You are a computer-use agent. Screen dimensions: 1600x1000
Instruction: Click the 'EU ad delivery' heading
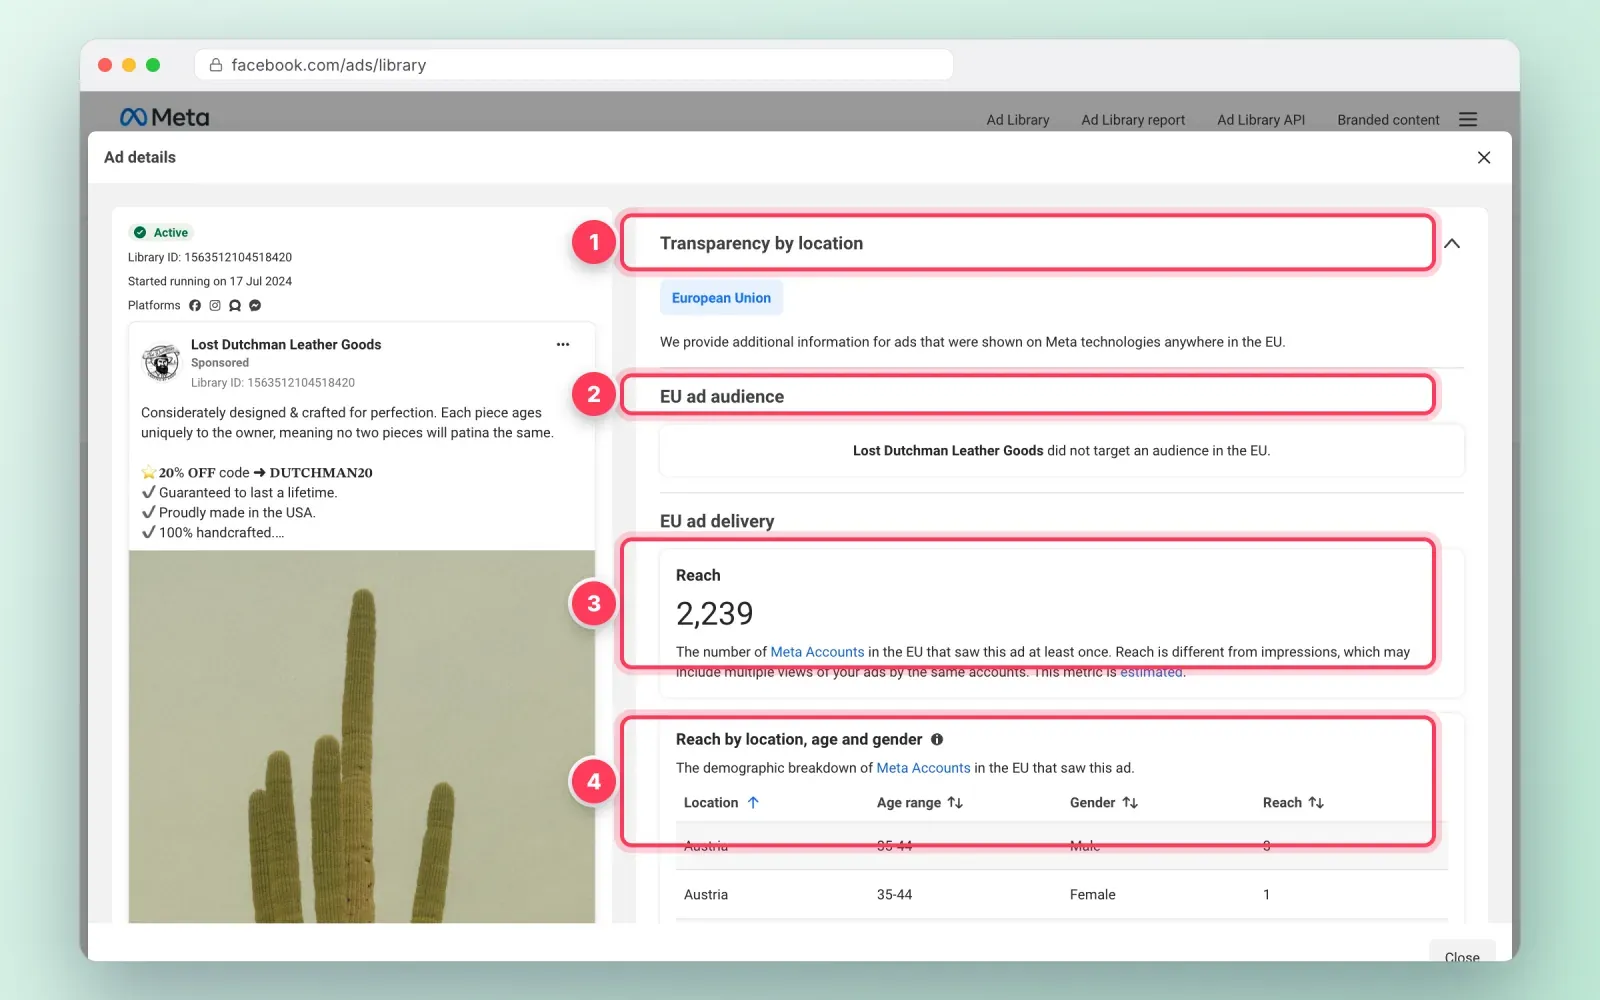click(x=717, y=522)
